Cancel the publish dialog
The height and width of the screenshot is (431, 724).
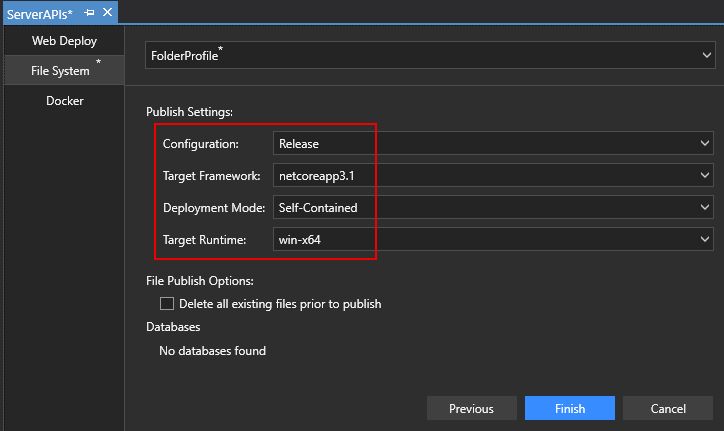668,408
